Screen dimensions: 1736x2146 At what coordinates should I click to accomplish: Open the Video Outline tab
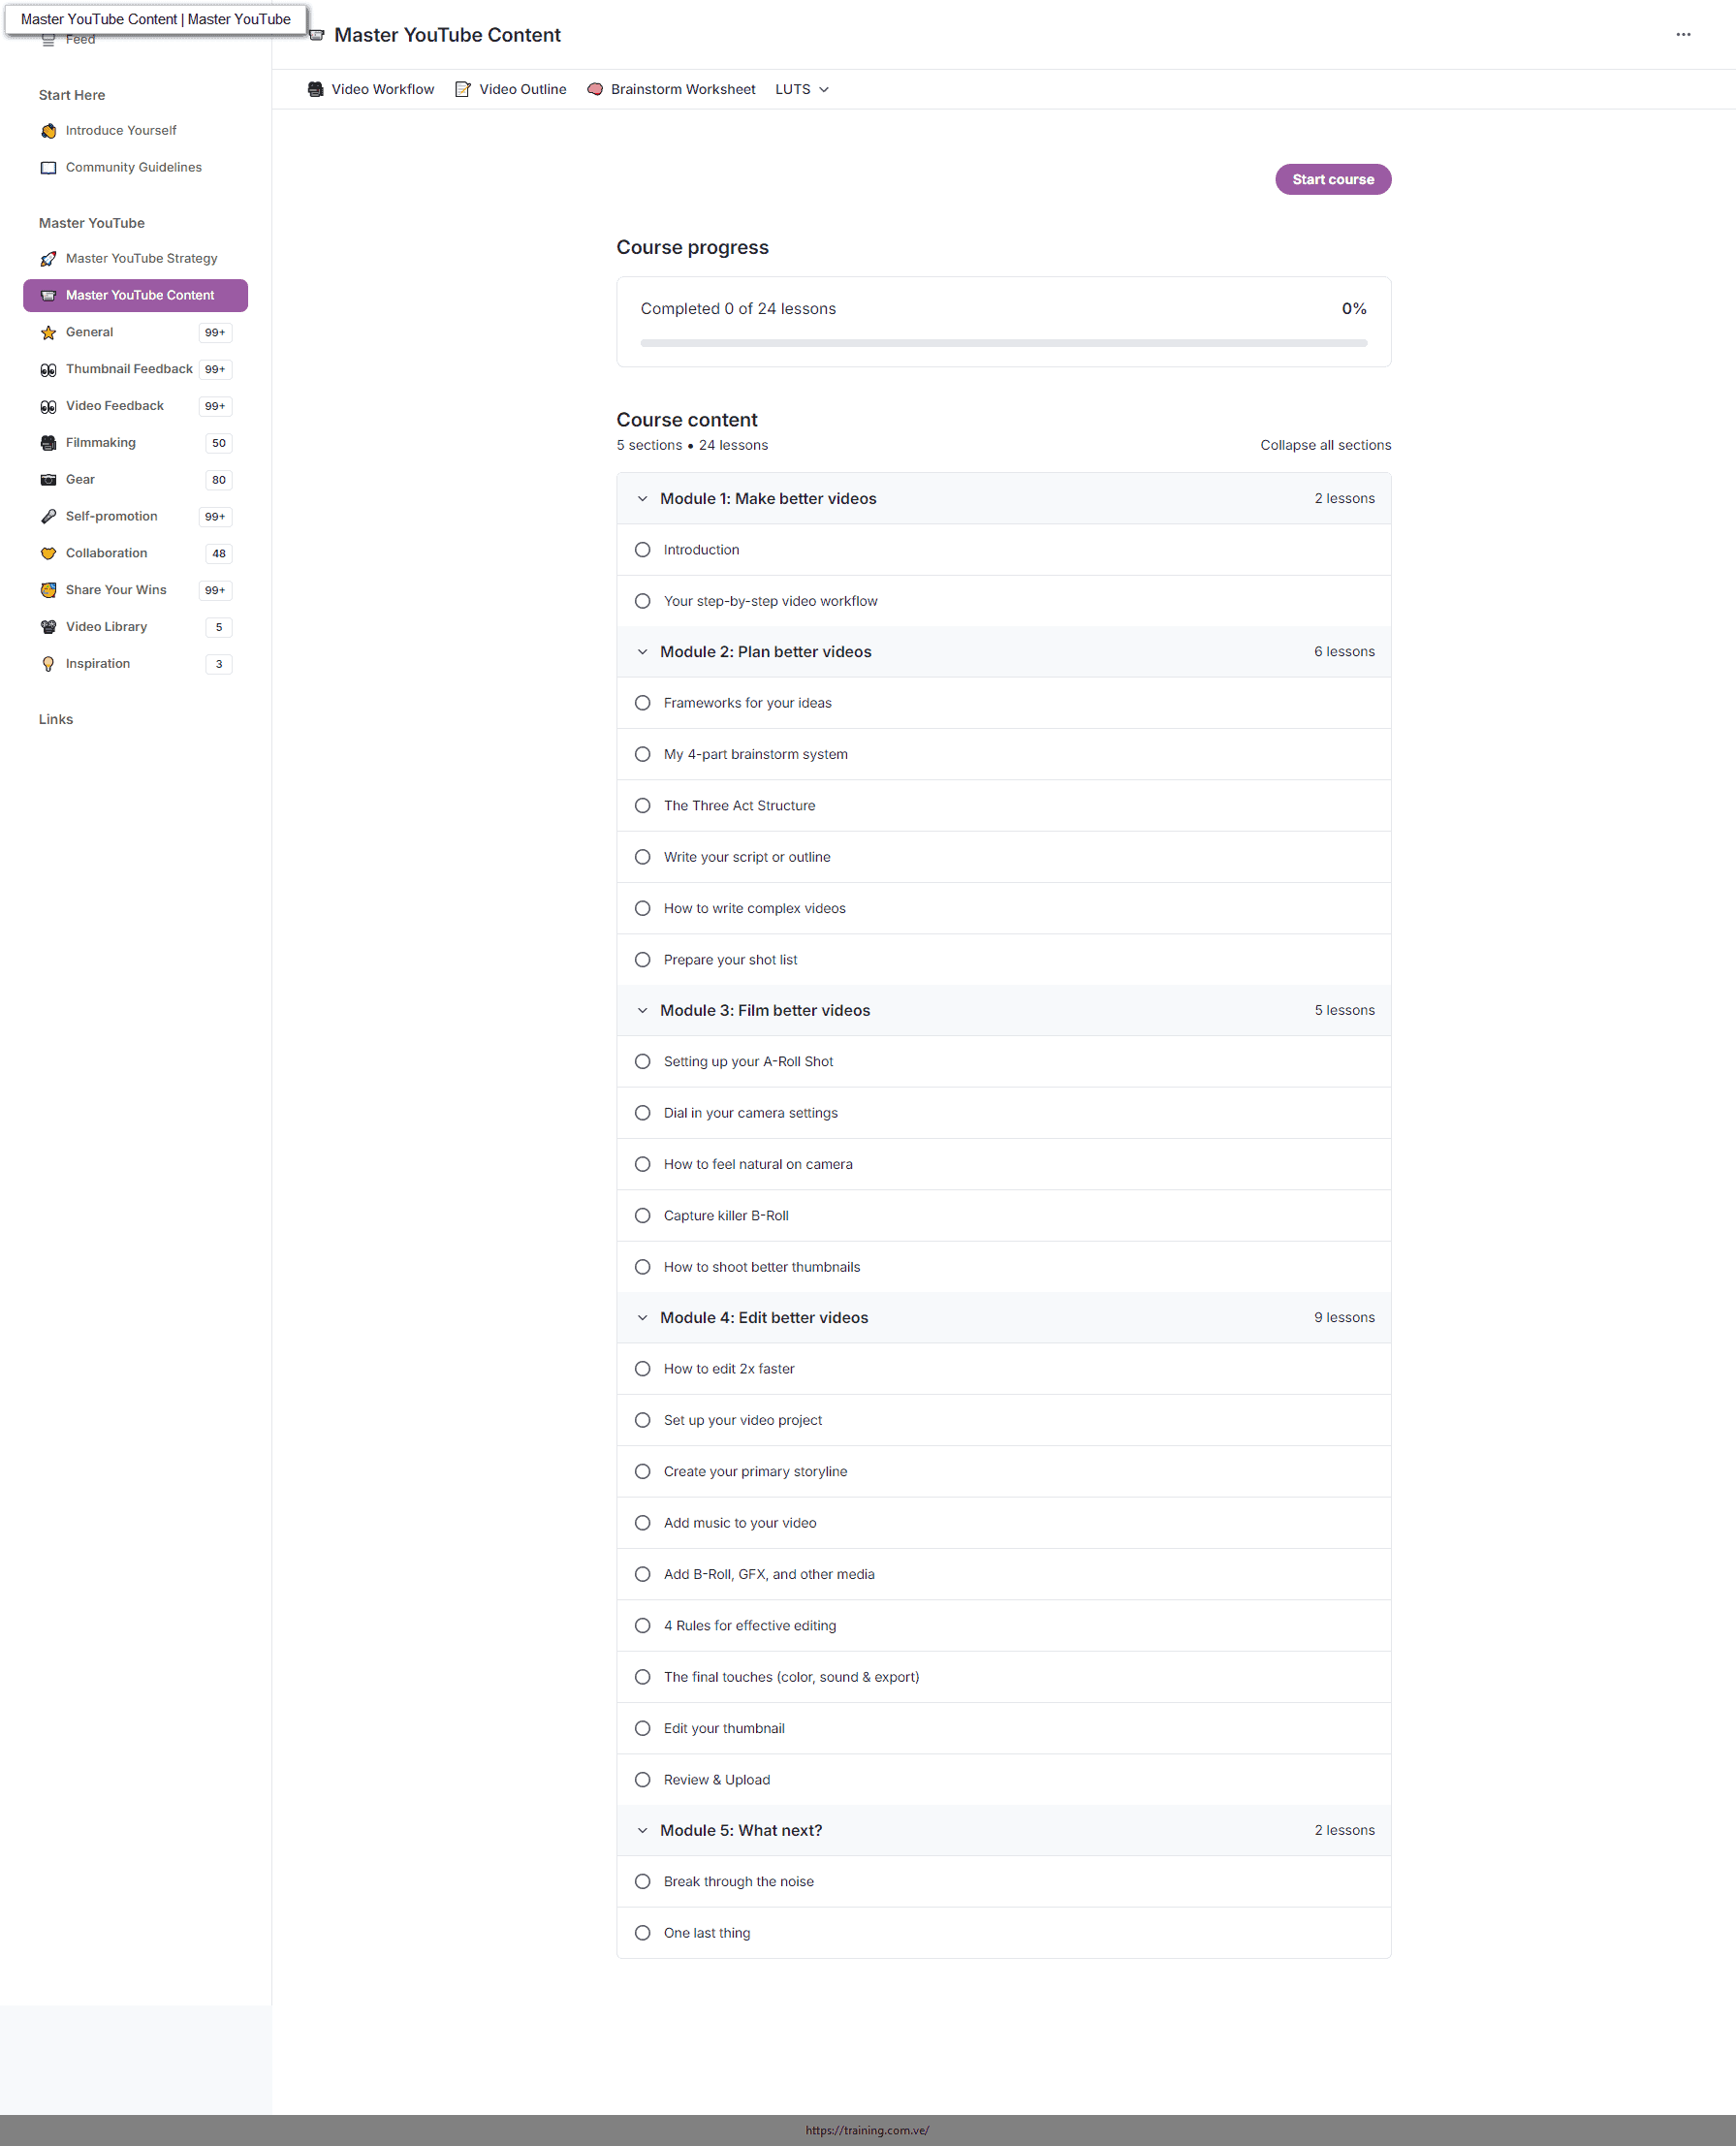tap(511, 89)
